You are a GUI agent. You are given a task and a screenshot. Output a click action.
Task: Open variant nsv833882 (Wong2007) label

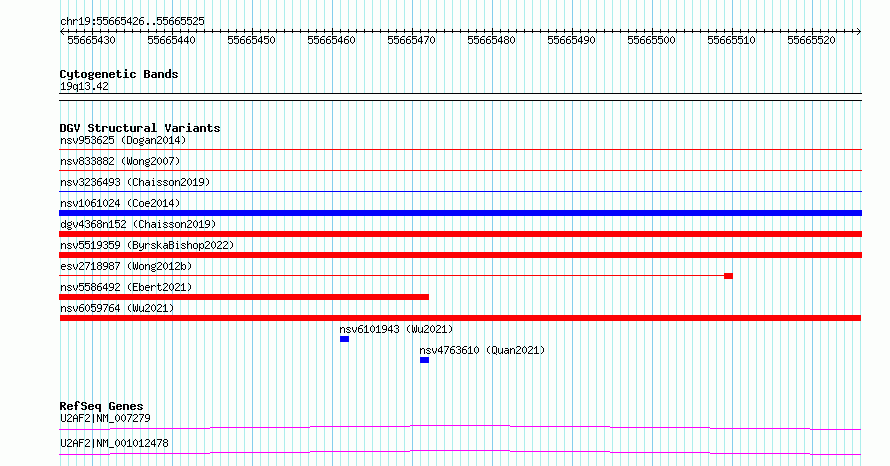(x=120, y=161)
